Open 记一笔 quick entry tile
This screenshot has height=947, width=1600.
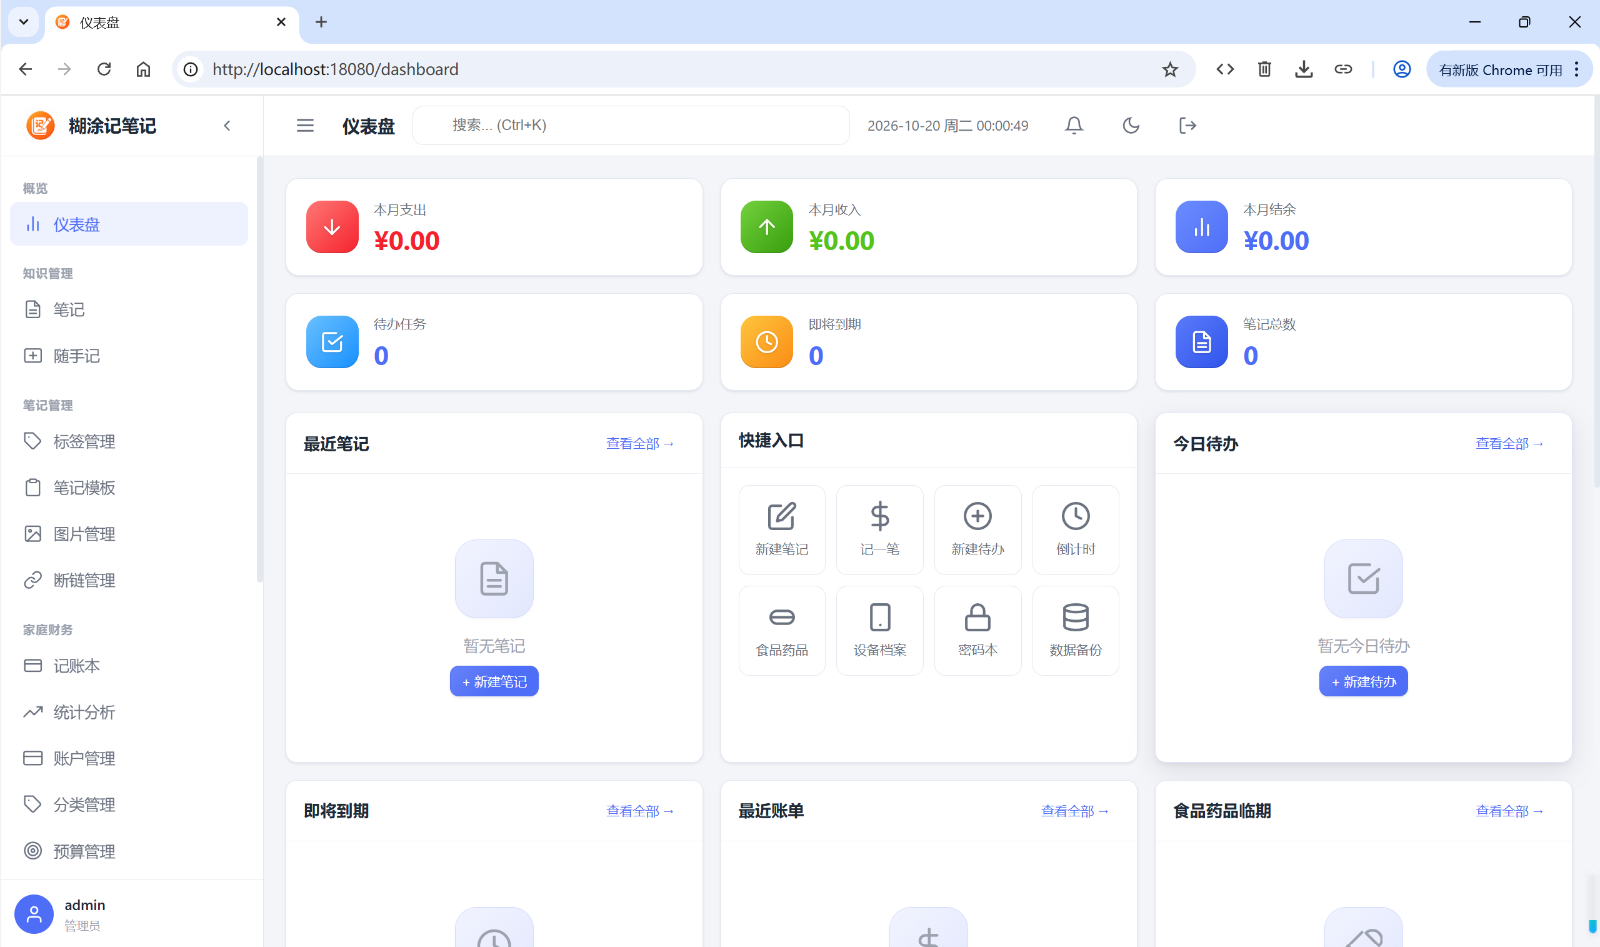[x=880, y=530]
